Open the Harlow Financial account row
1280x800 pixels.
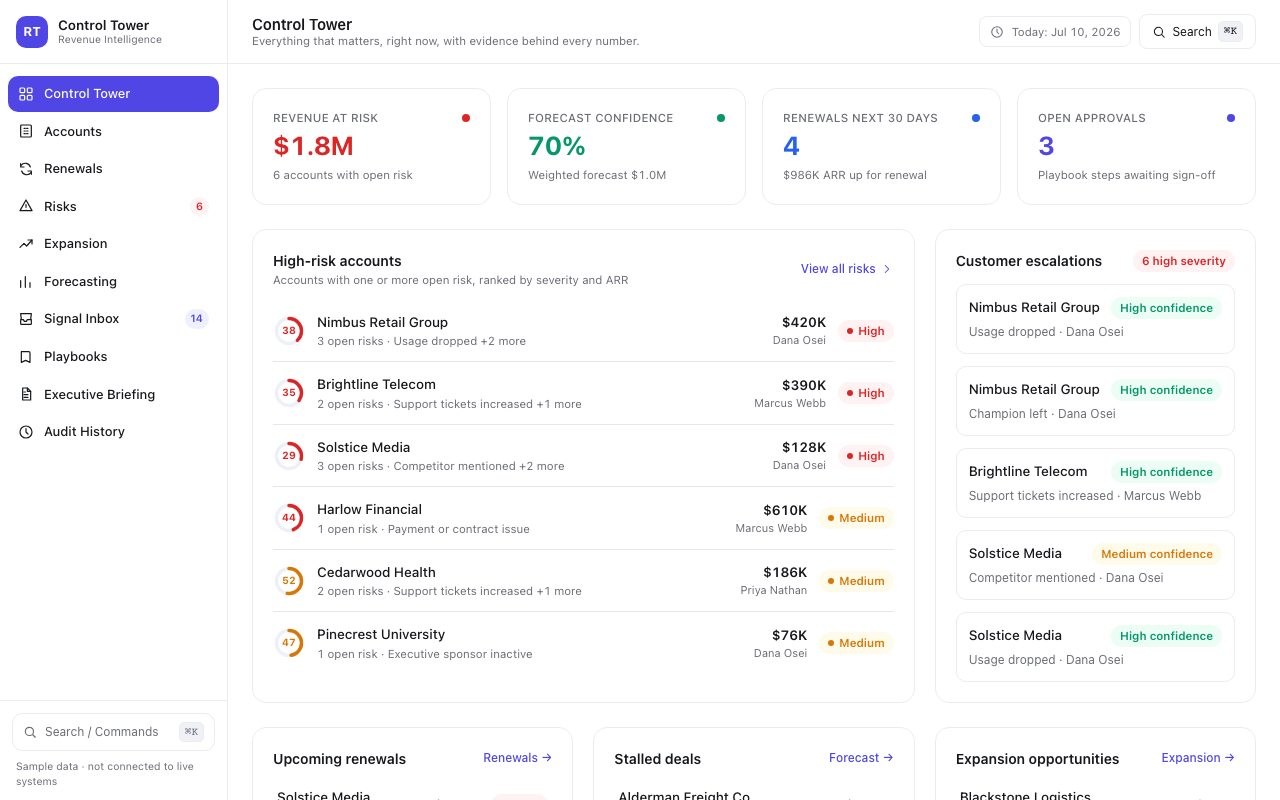pyautogui.click(x=583, y=518)
